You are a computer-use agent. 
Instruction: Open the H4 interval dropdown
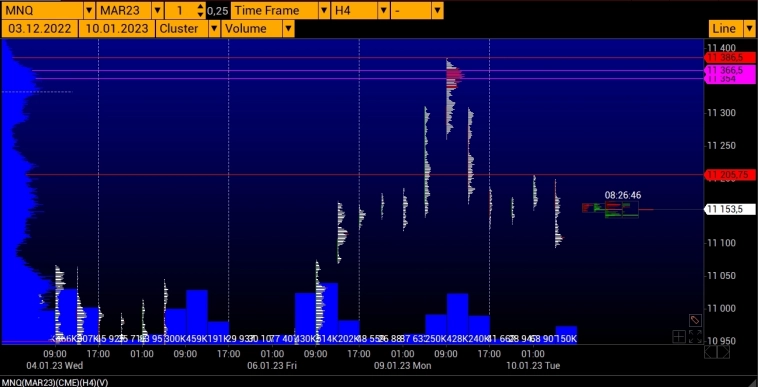[383, 10]
